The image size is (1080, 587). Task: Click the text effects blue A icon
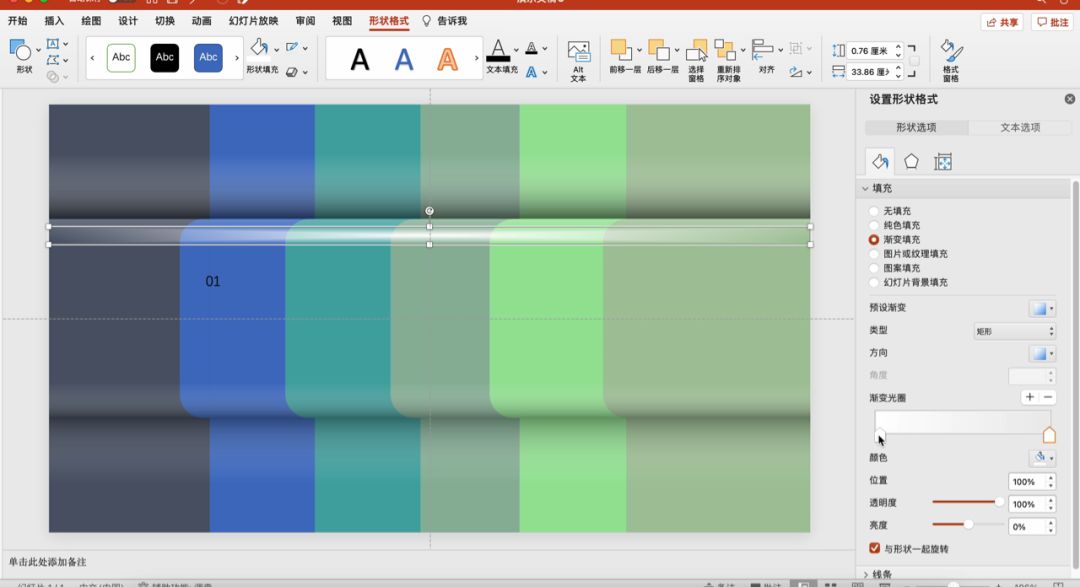[x=531, y=72]
